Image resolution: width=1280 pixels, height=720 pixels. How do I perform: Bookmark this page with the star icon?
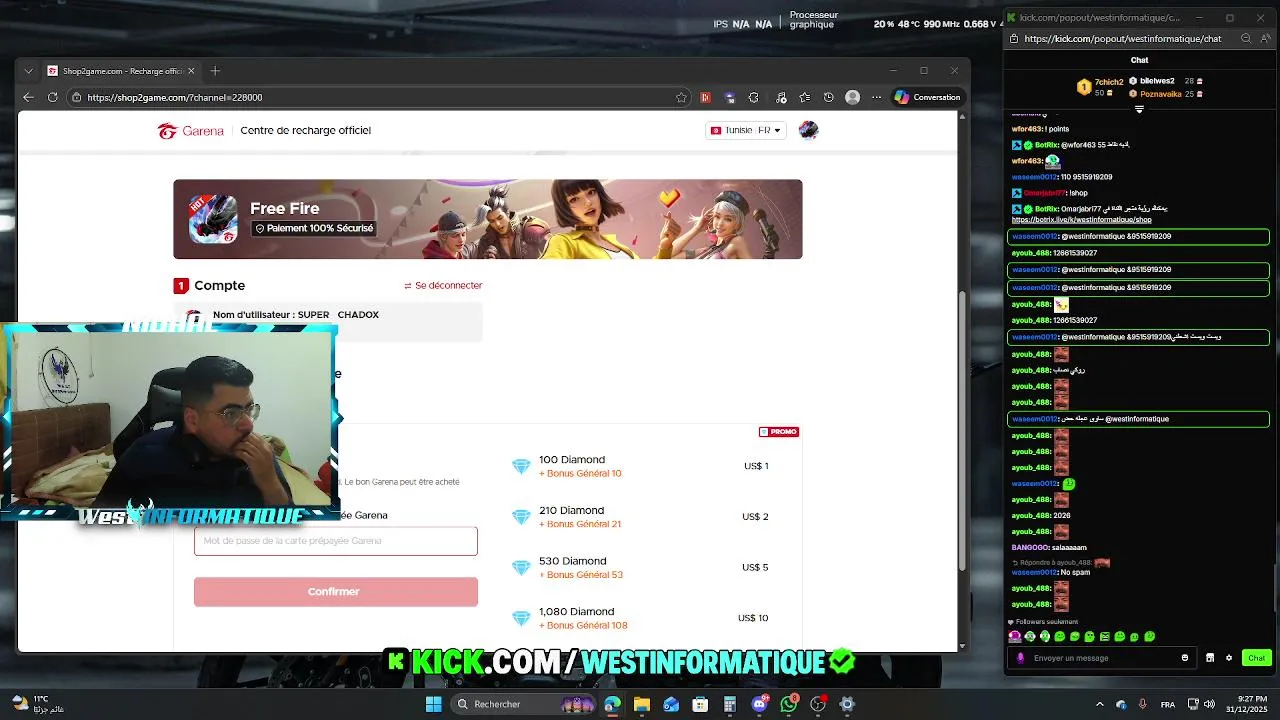681,97
